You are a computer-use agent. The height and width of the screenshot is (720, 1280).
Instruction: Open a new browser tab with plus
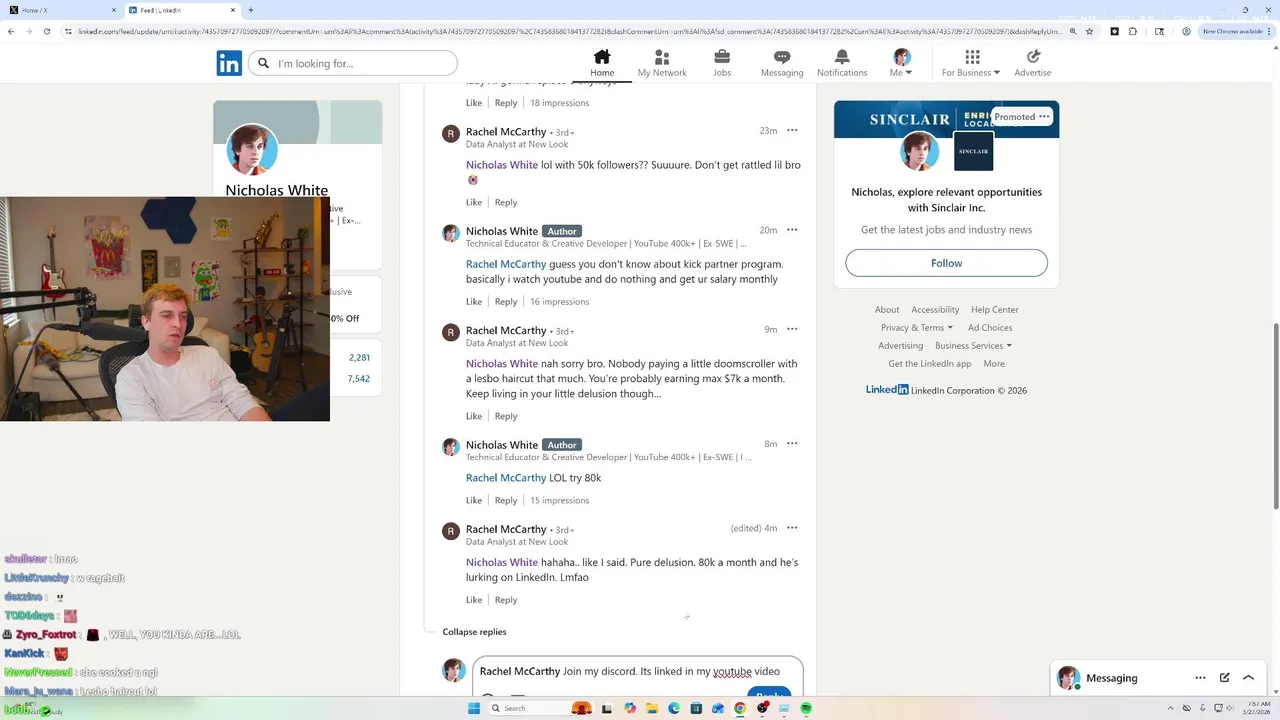(250, 10)
